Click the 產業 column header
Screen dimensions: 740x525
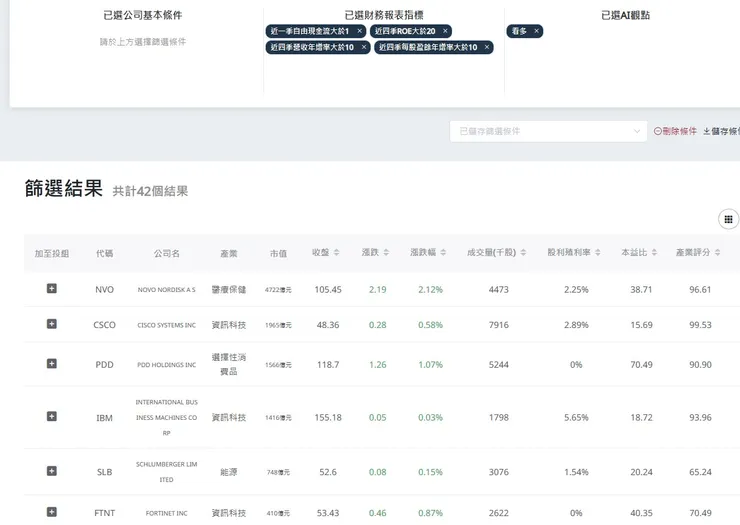[229, 254]
